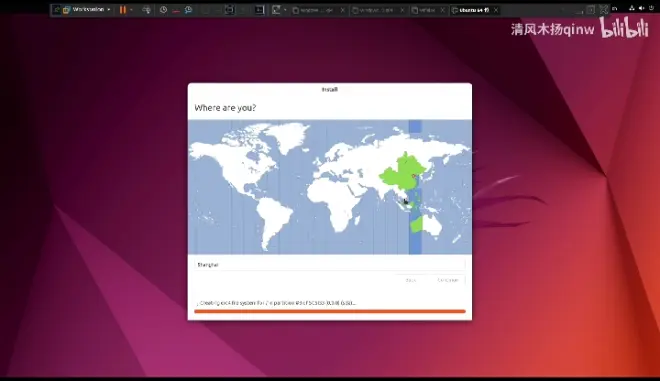Screen dimensions: 660x381
Task: Open the snapshot manager icon
Action: pos(188,10)
